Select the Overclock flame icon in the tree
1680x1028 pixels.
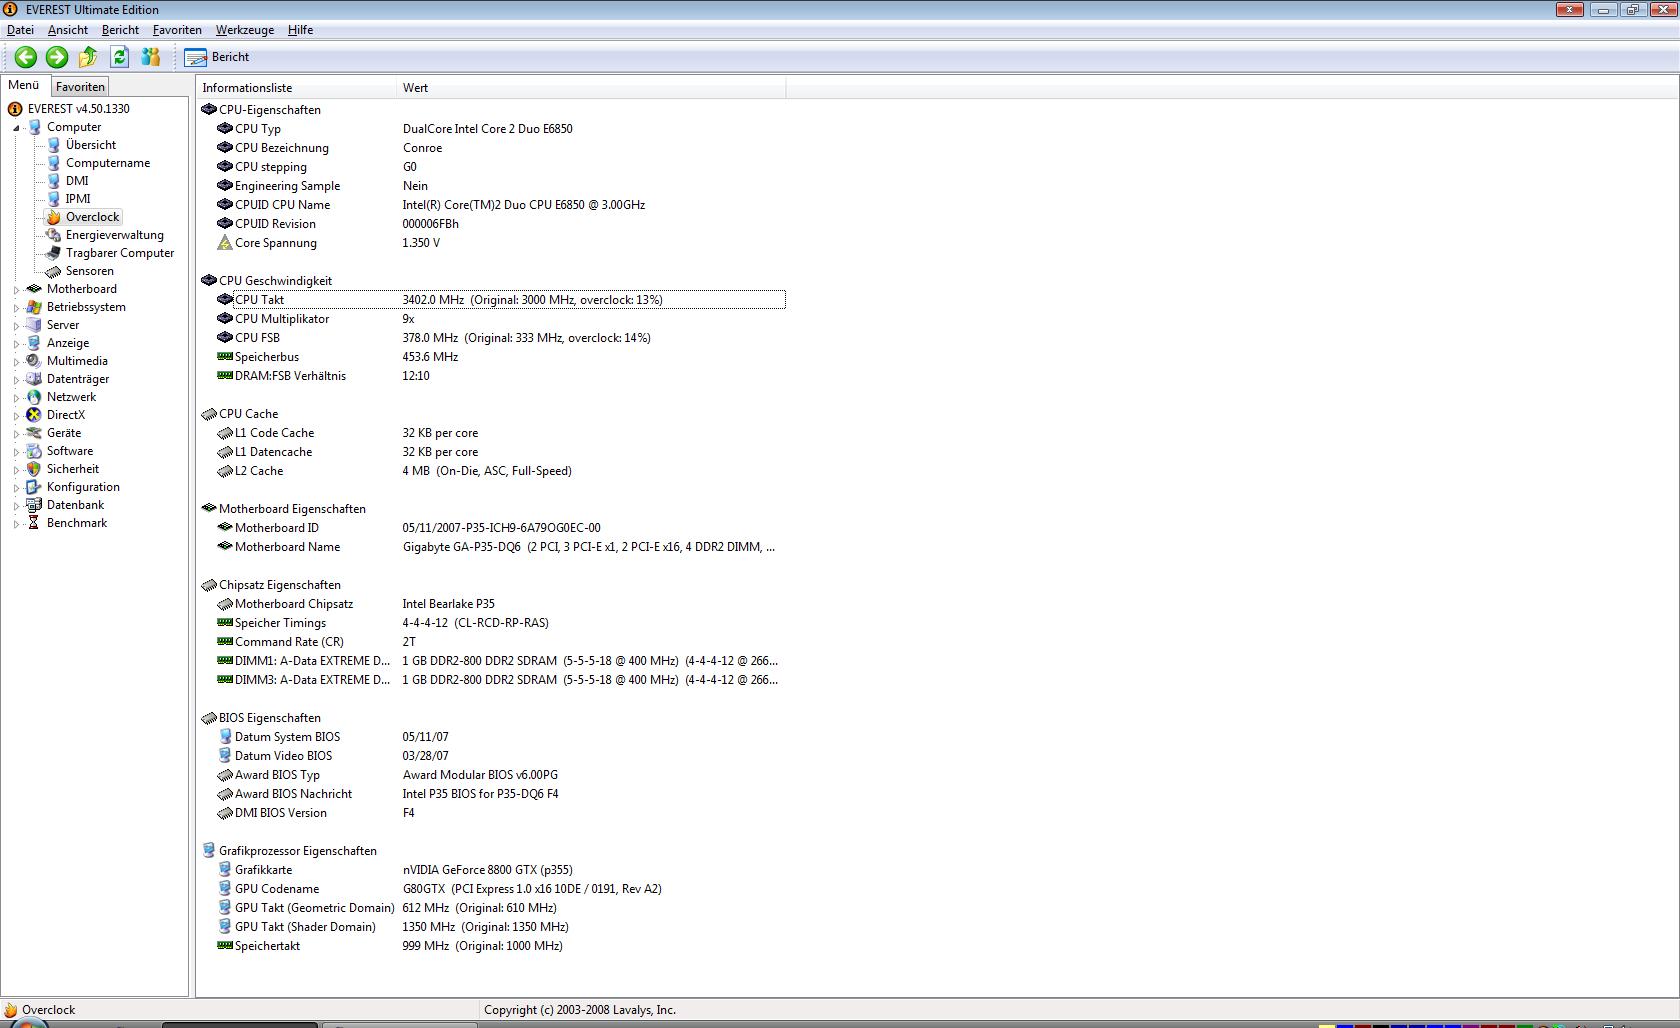tap(54, 217)
